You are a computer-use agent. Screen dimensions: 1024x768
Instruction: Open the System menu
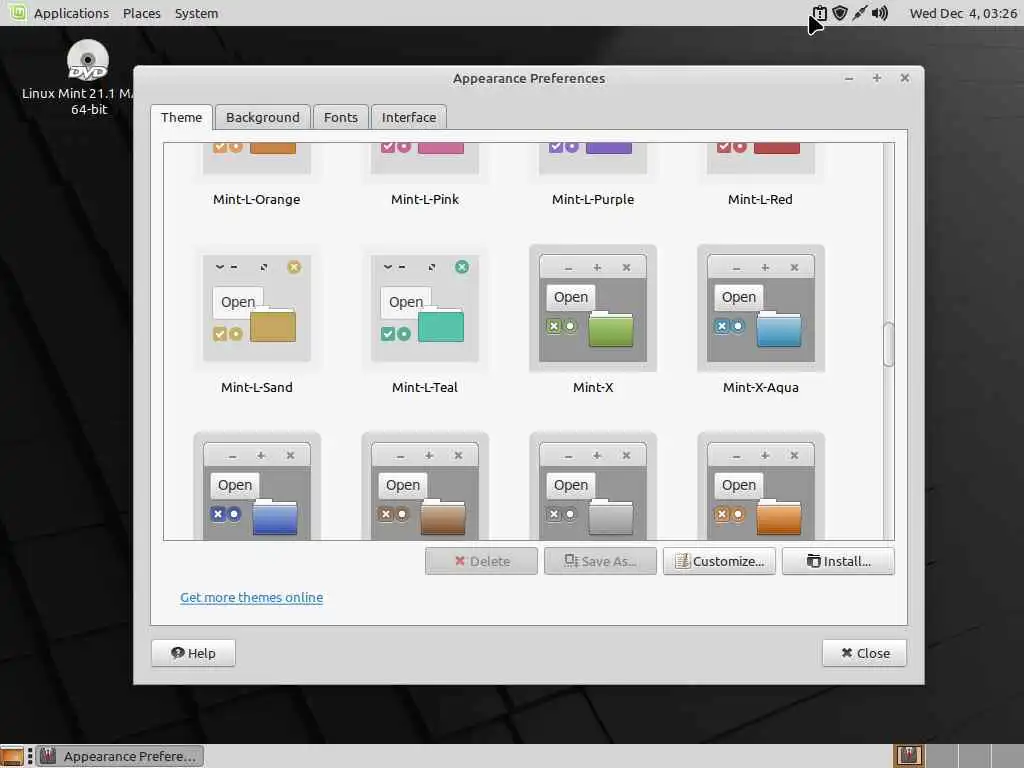197,13
